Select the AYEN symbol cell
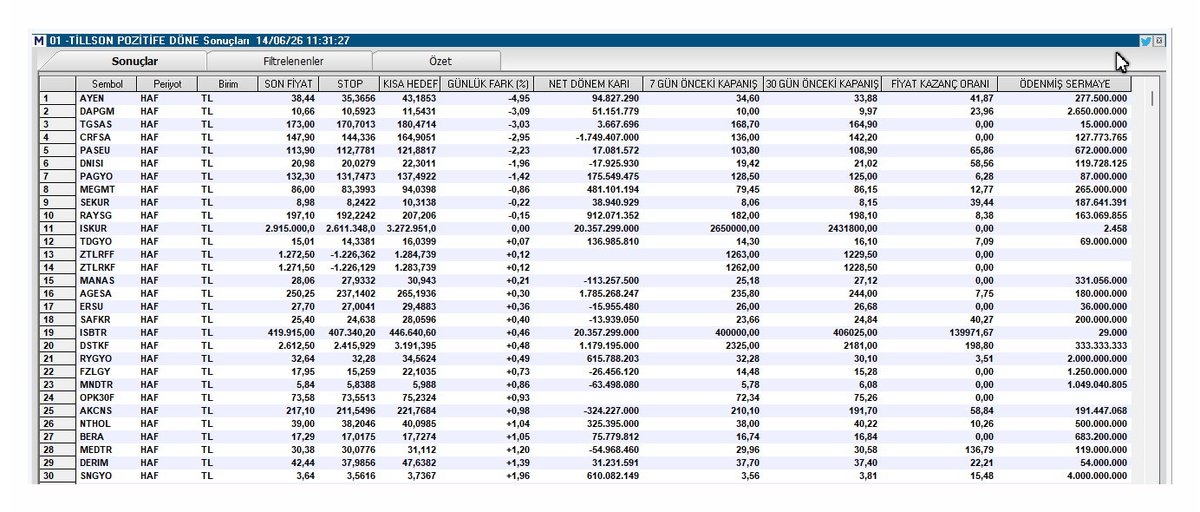Image resolution: width=1200 pixels, height=512 pixels. point(107,99)
